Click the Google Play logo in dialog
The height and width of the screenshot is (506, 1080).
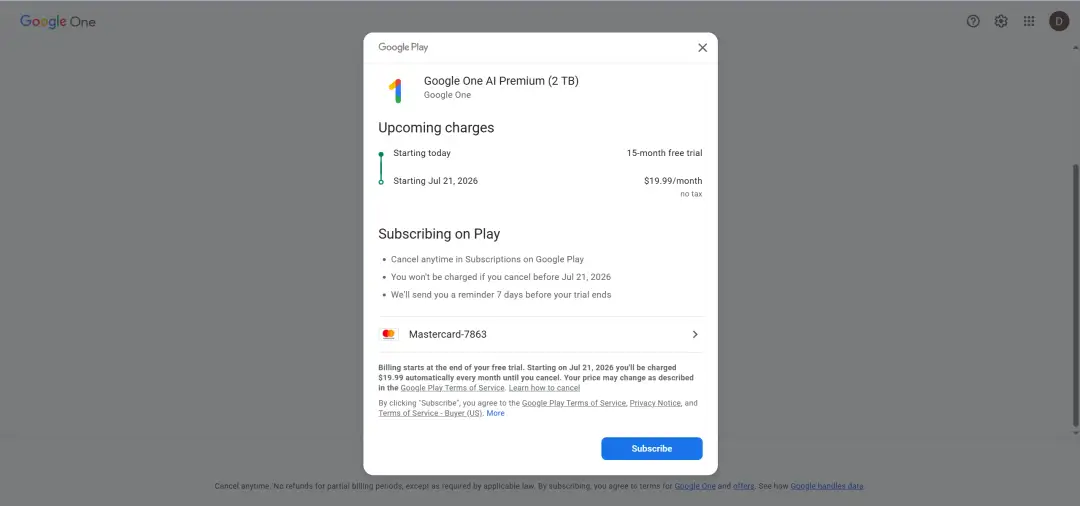pos(403,47)
